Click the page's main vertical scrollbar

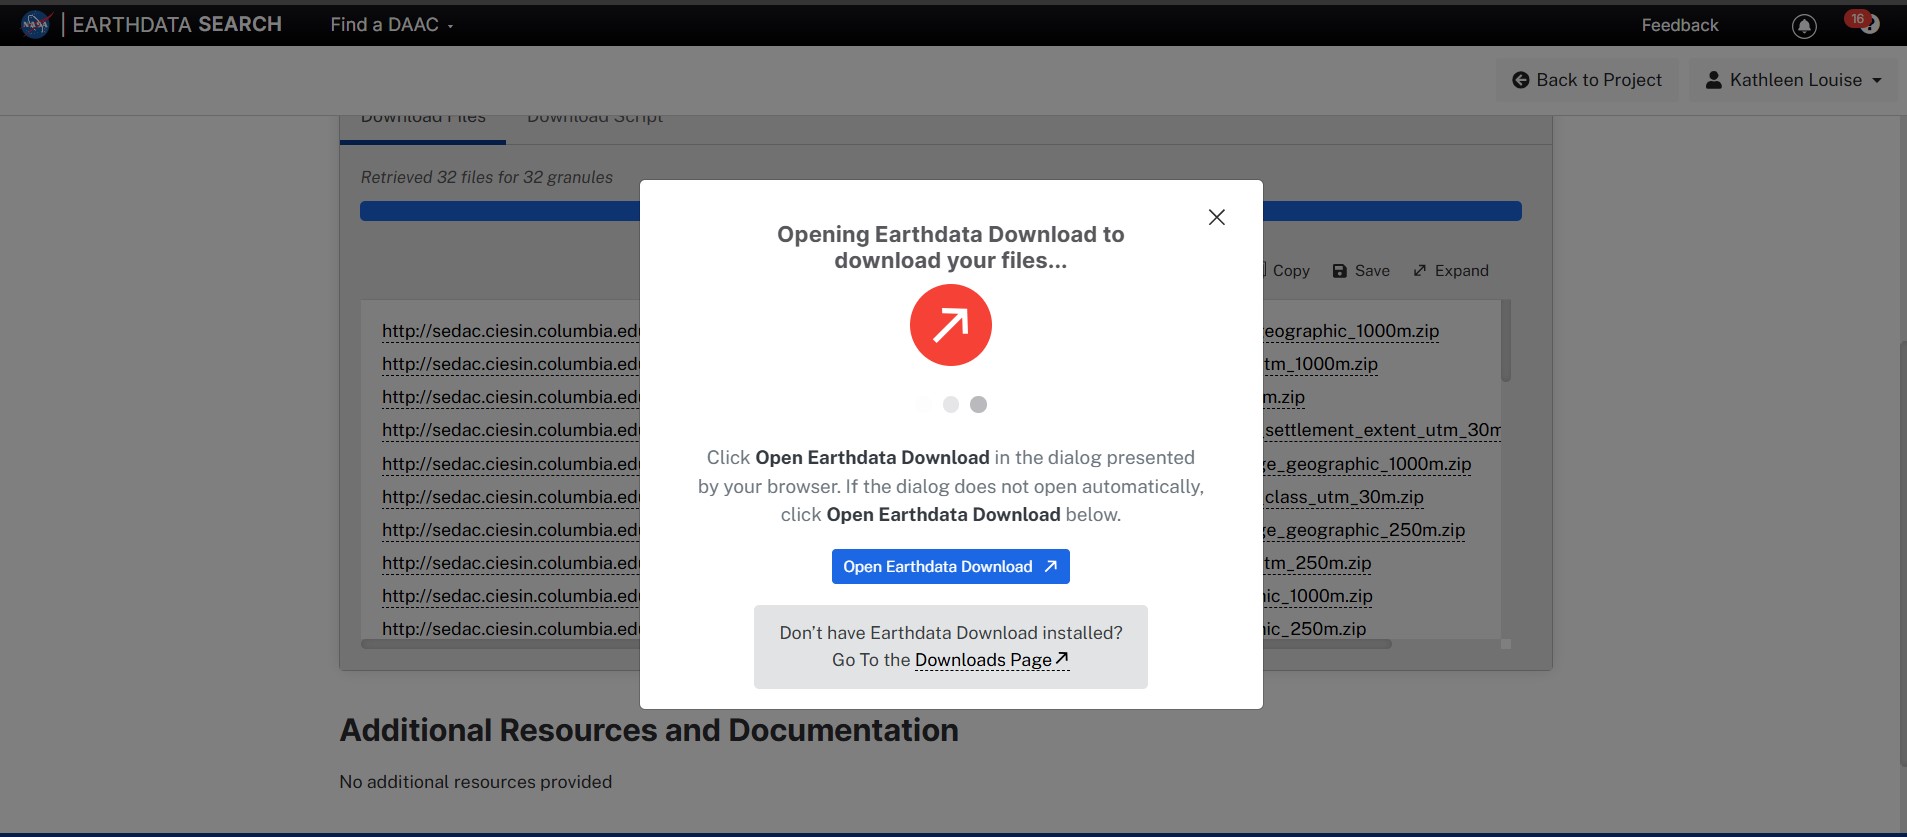[x=1902, y=553]
